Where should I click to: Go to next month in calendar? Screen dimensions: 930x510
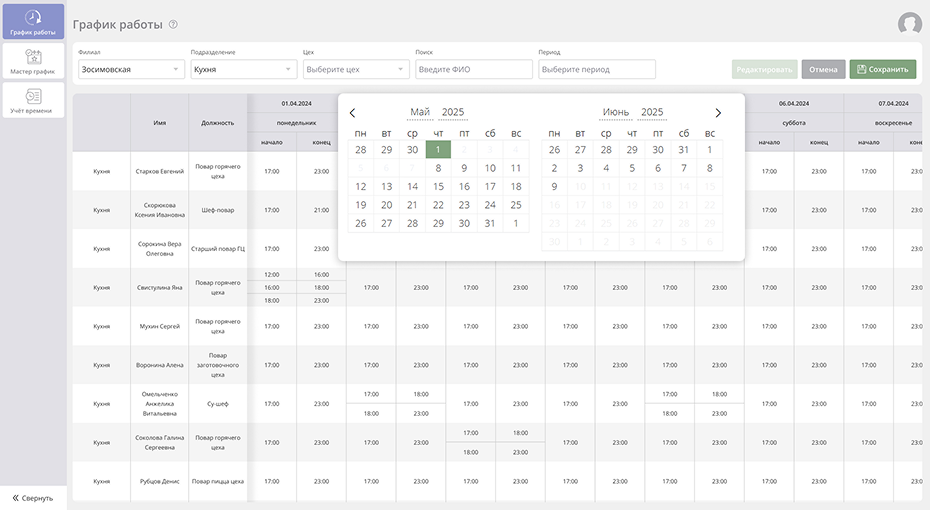coord(718,113)
